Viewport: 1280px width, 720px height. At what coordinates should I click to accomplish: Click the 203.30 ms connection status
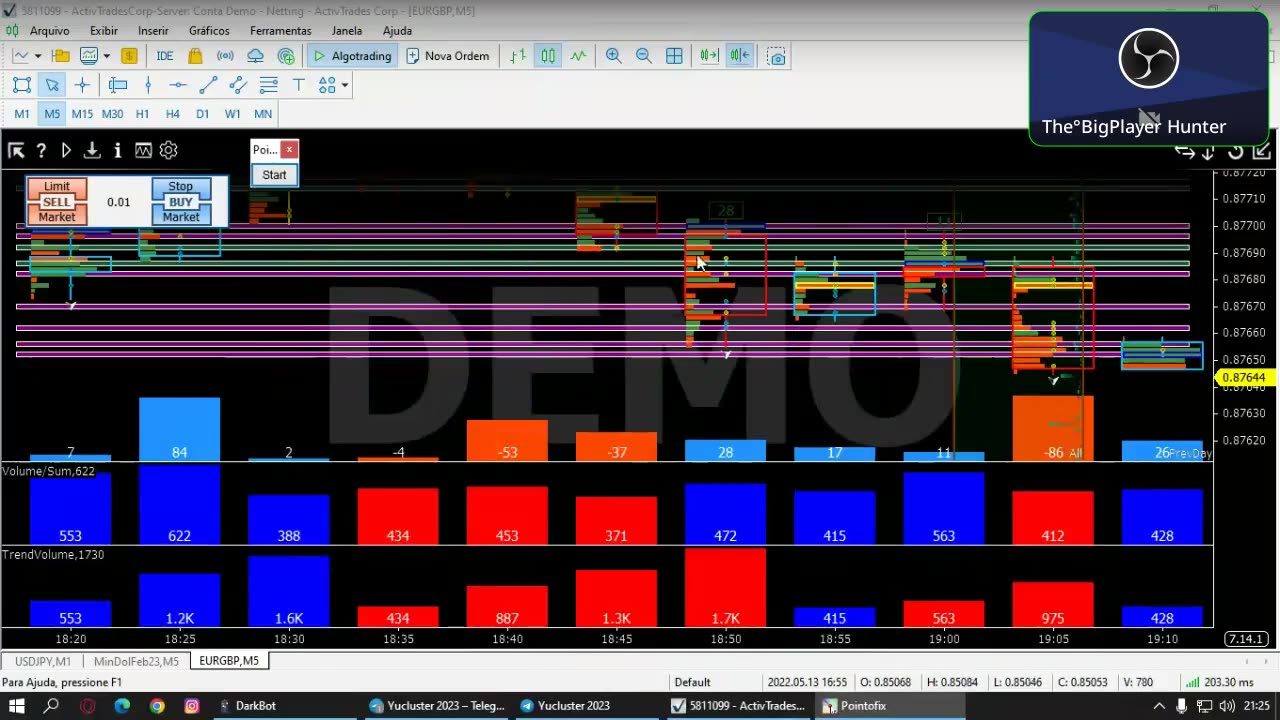(1219, 682)
